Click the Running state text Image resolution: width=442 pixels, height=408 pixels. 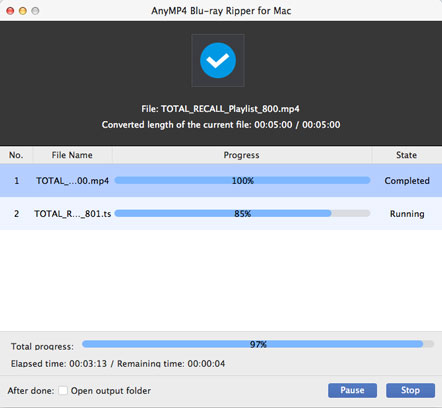(x=407, y=214)
